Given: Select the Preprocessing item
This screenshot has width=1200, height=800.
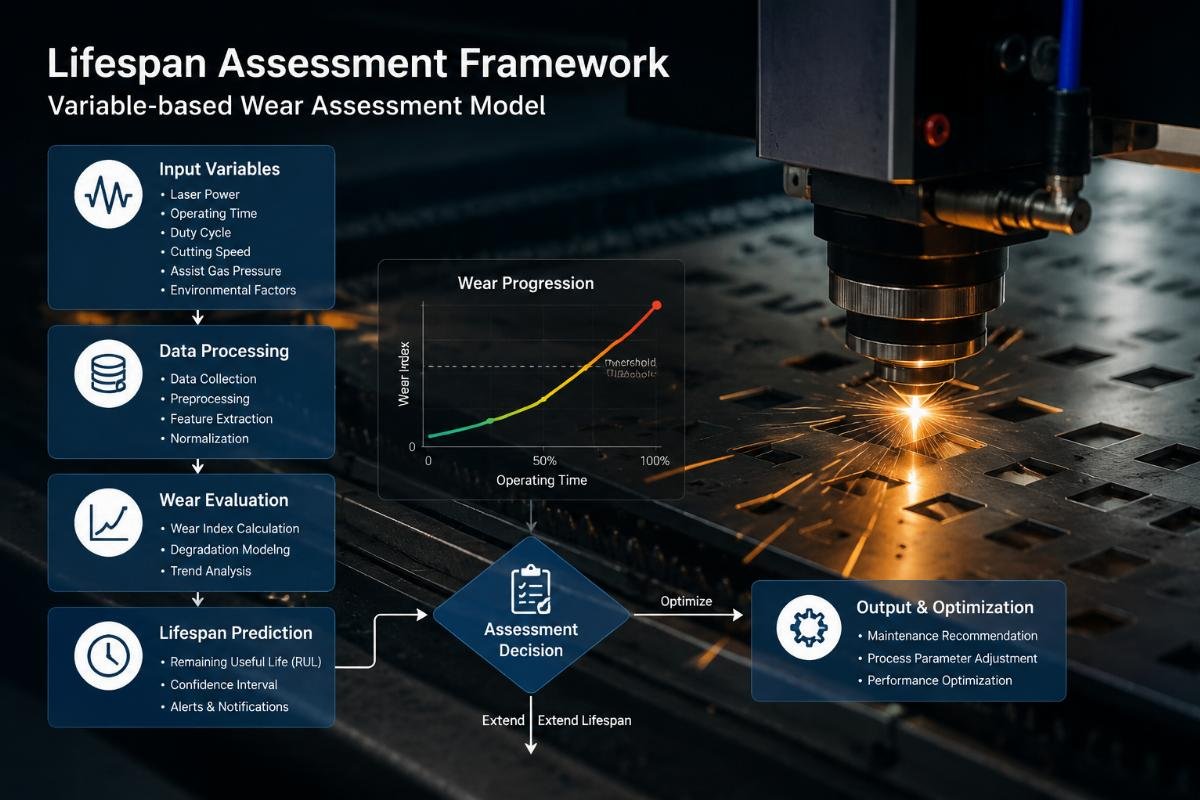Looking at the screenshot, I should coord(208,399).
